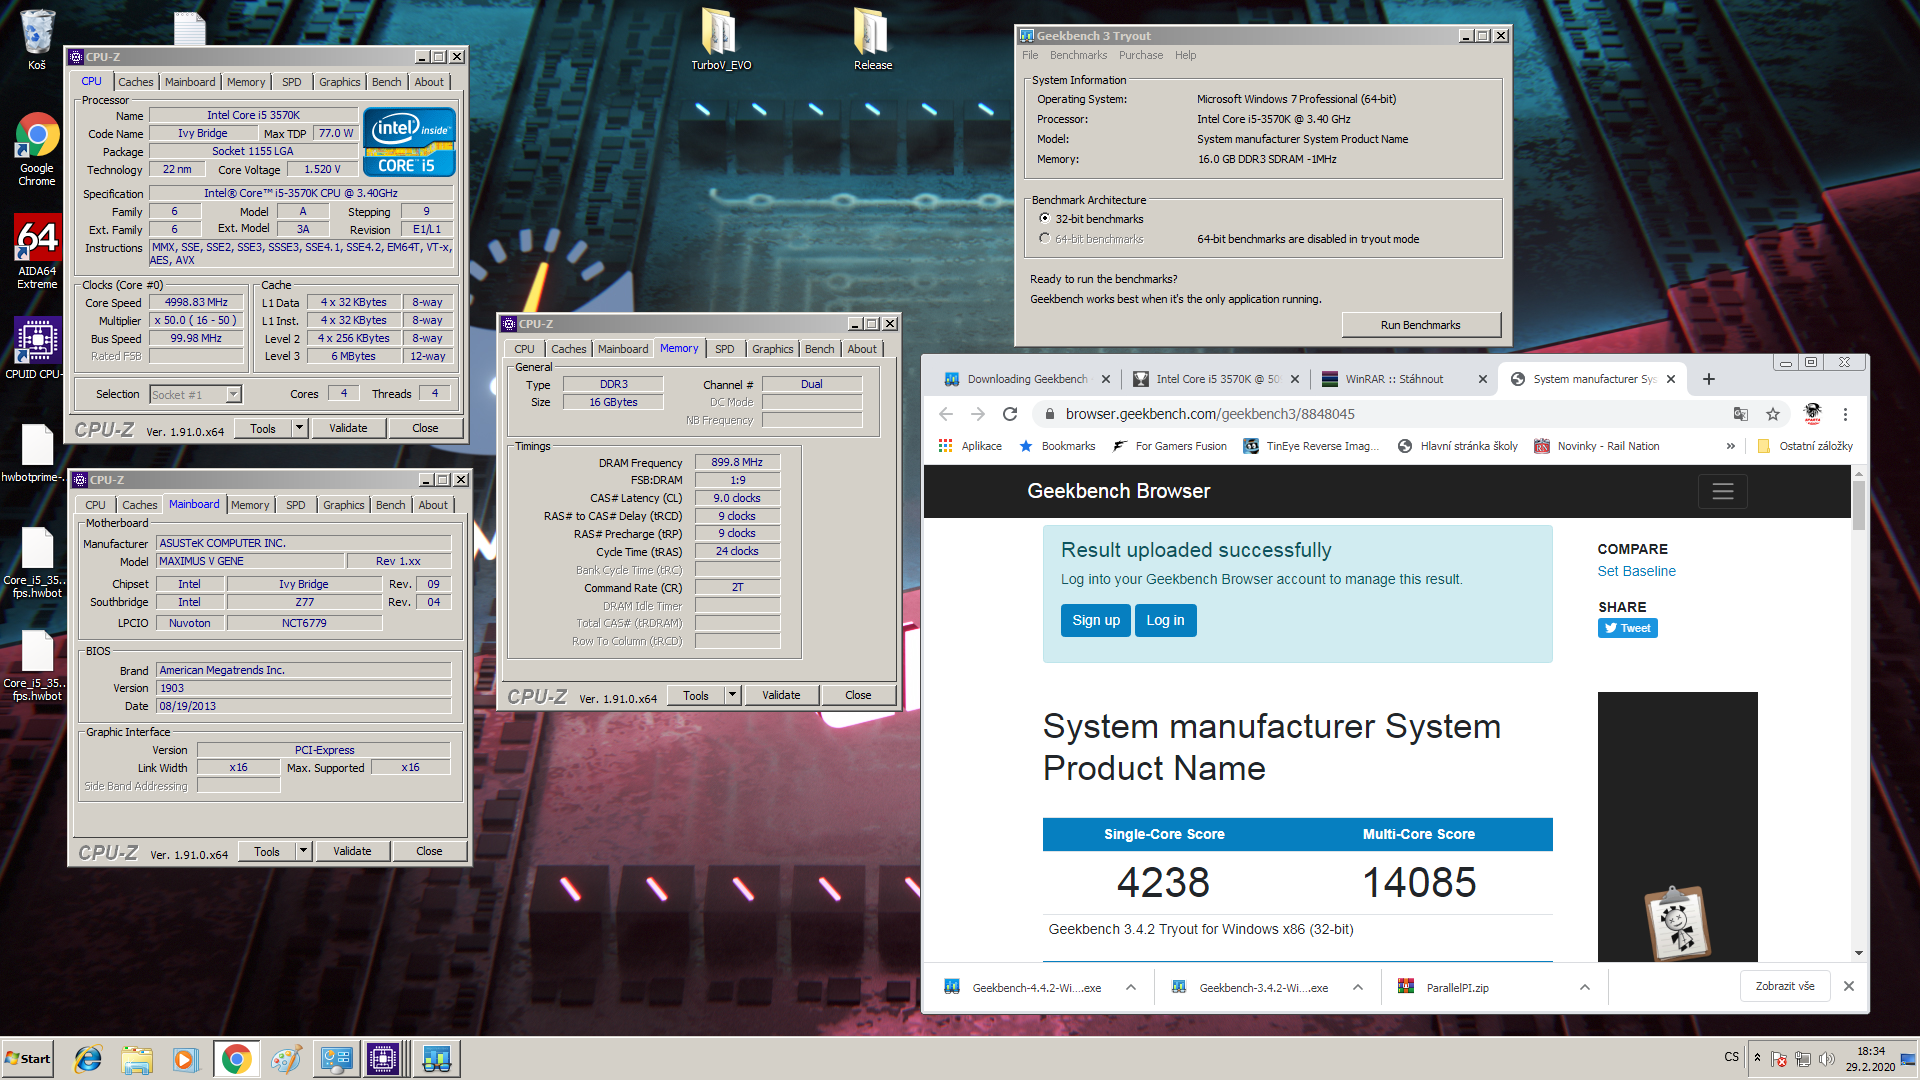Click Run Benchmarks button
Image resolution: width=1920 pixels, height=1080 pixels.
click(1420, 325)
